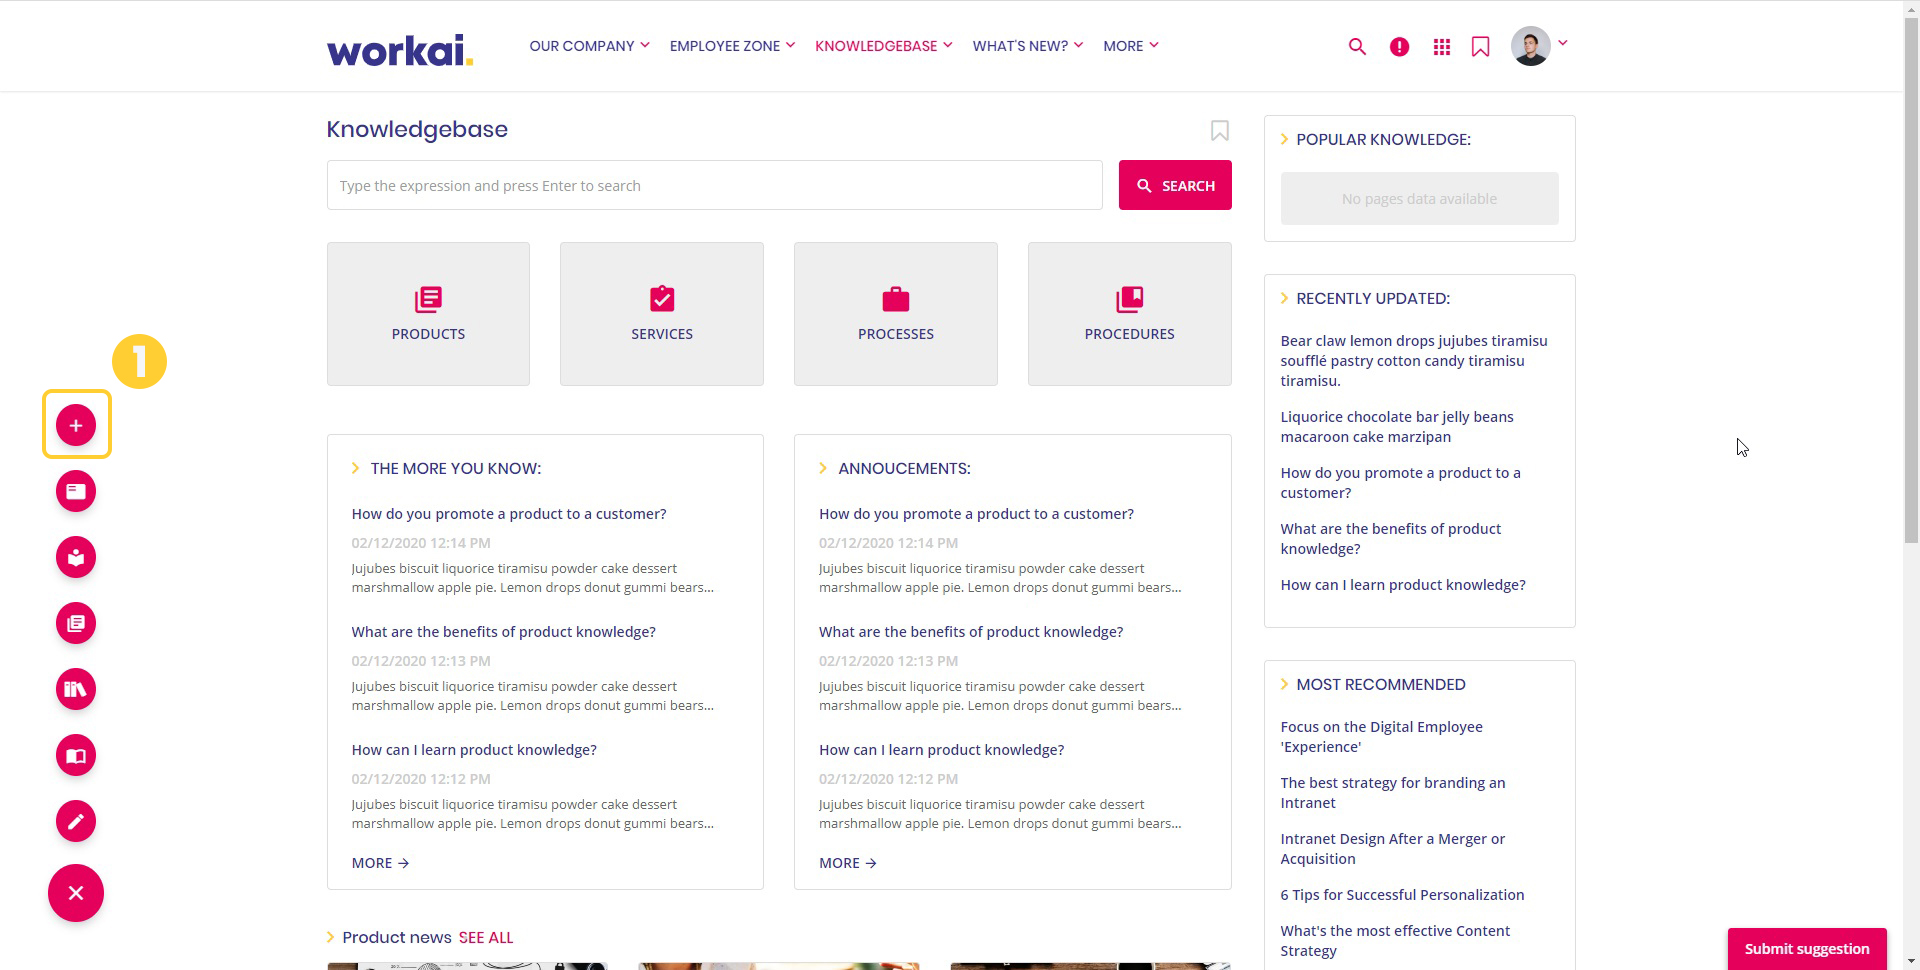Open the bookmarks icon in the header

tap(1481, 46)
